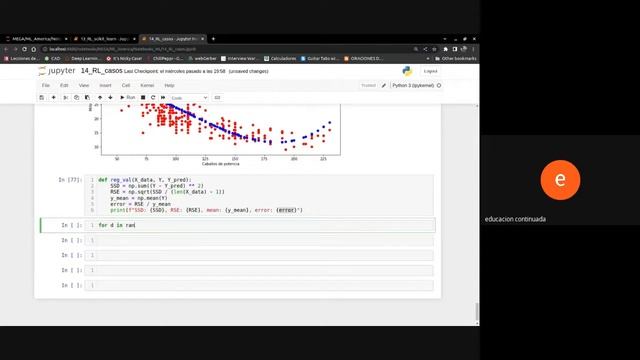Restart the kernel icon
Image resolution: width=640 pixels, height=360 pixels.
coord(153,98)
